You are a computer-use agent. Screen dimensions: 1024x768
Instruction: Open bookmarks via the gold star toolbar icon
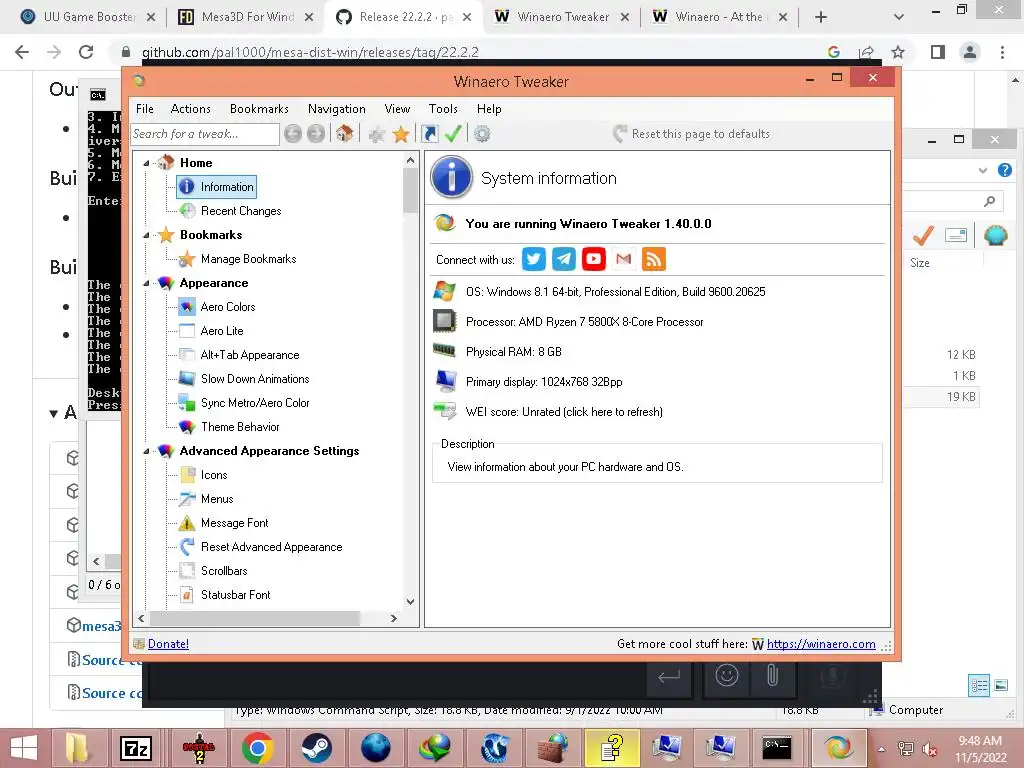(x=401, y=134)
